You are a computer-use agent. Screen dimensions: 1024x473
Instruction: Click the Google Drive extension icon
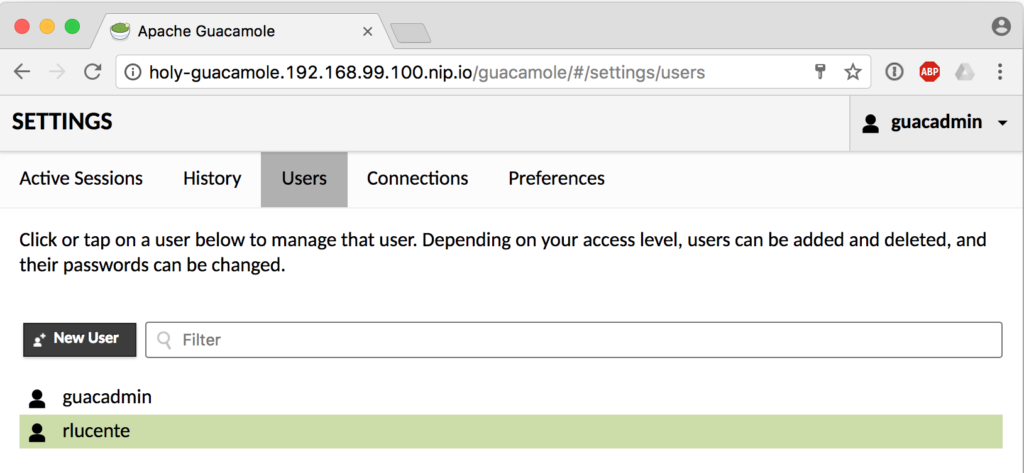click(964, 72)
